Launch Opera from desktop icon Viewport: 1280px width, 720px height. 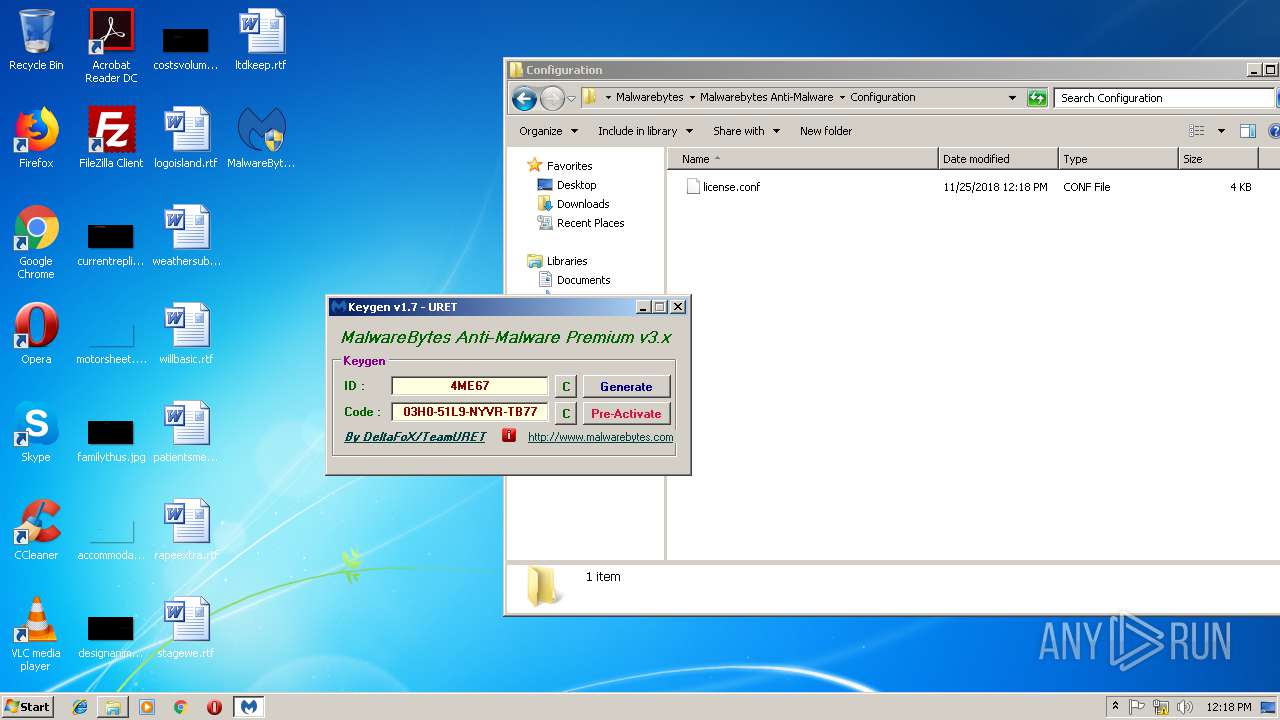coord(36,334)
